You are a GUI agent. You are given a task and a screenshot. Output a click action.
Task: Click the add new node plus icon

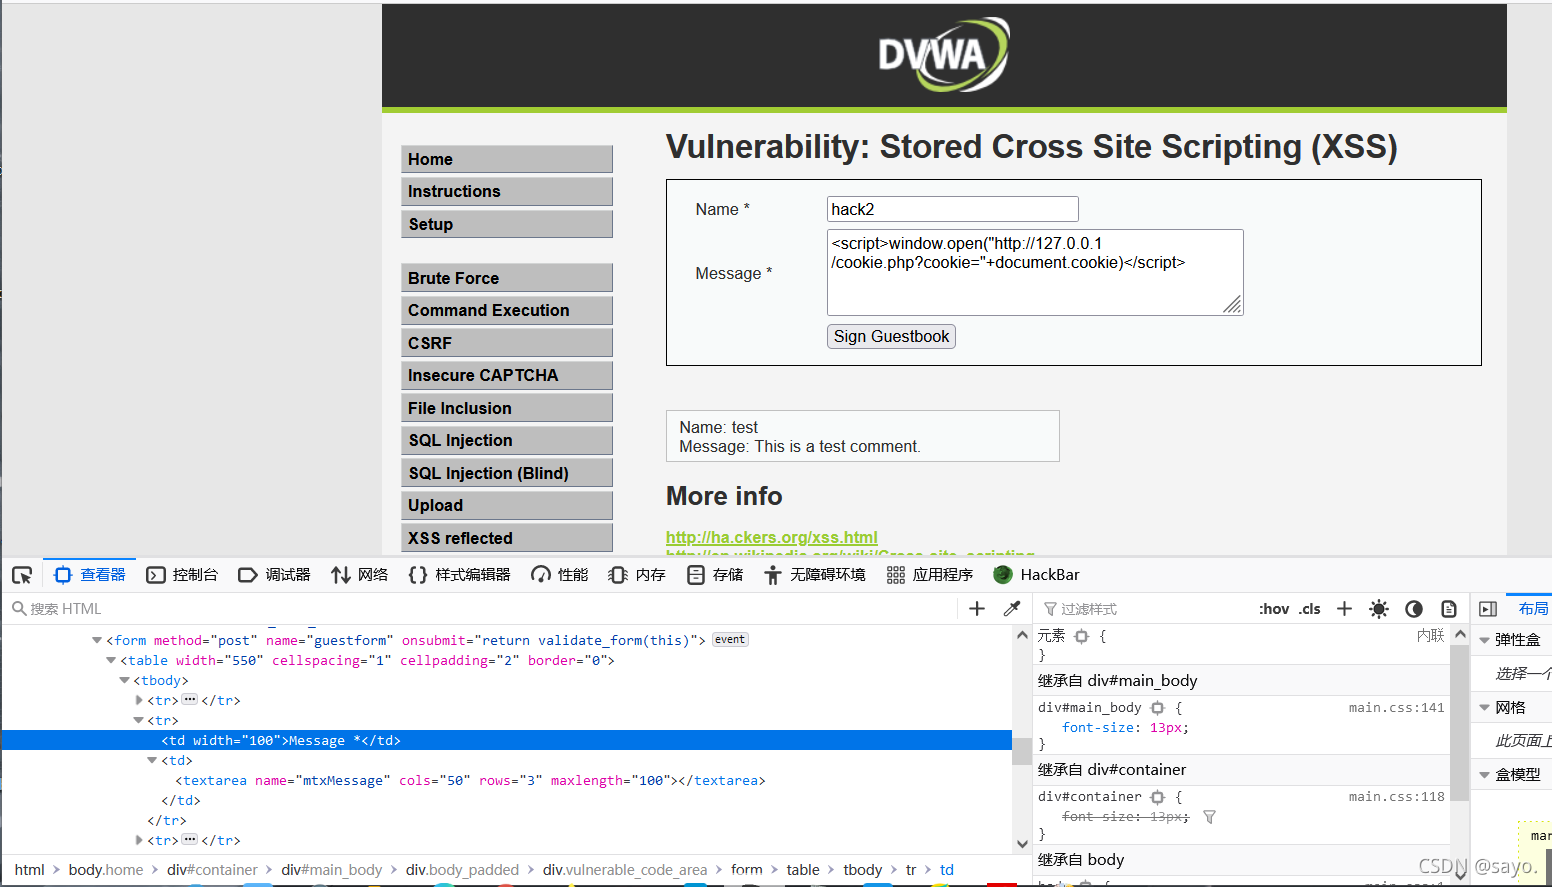click(977, 608)
